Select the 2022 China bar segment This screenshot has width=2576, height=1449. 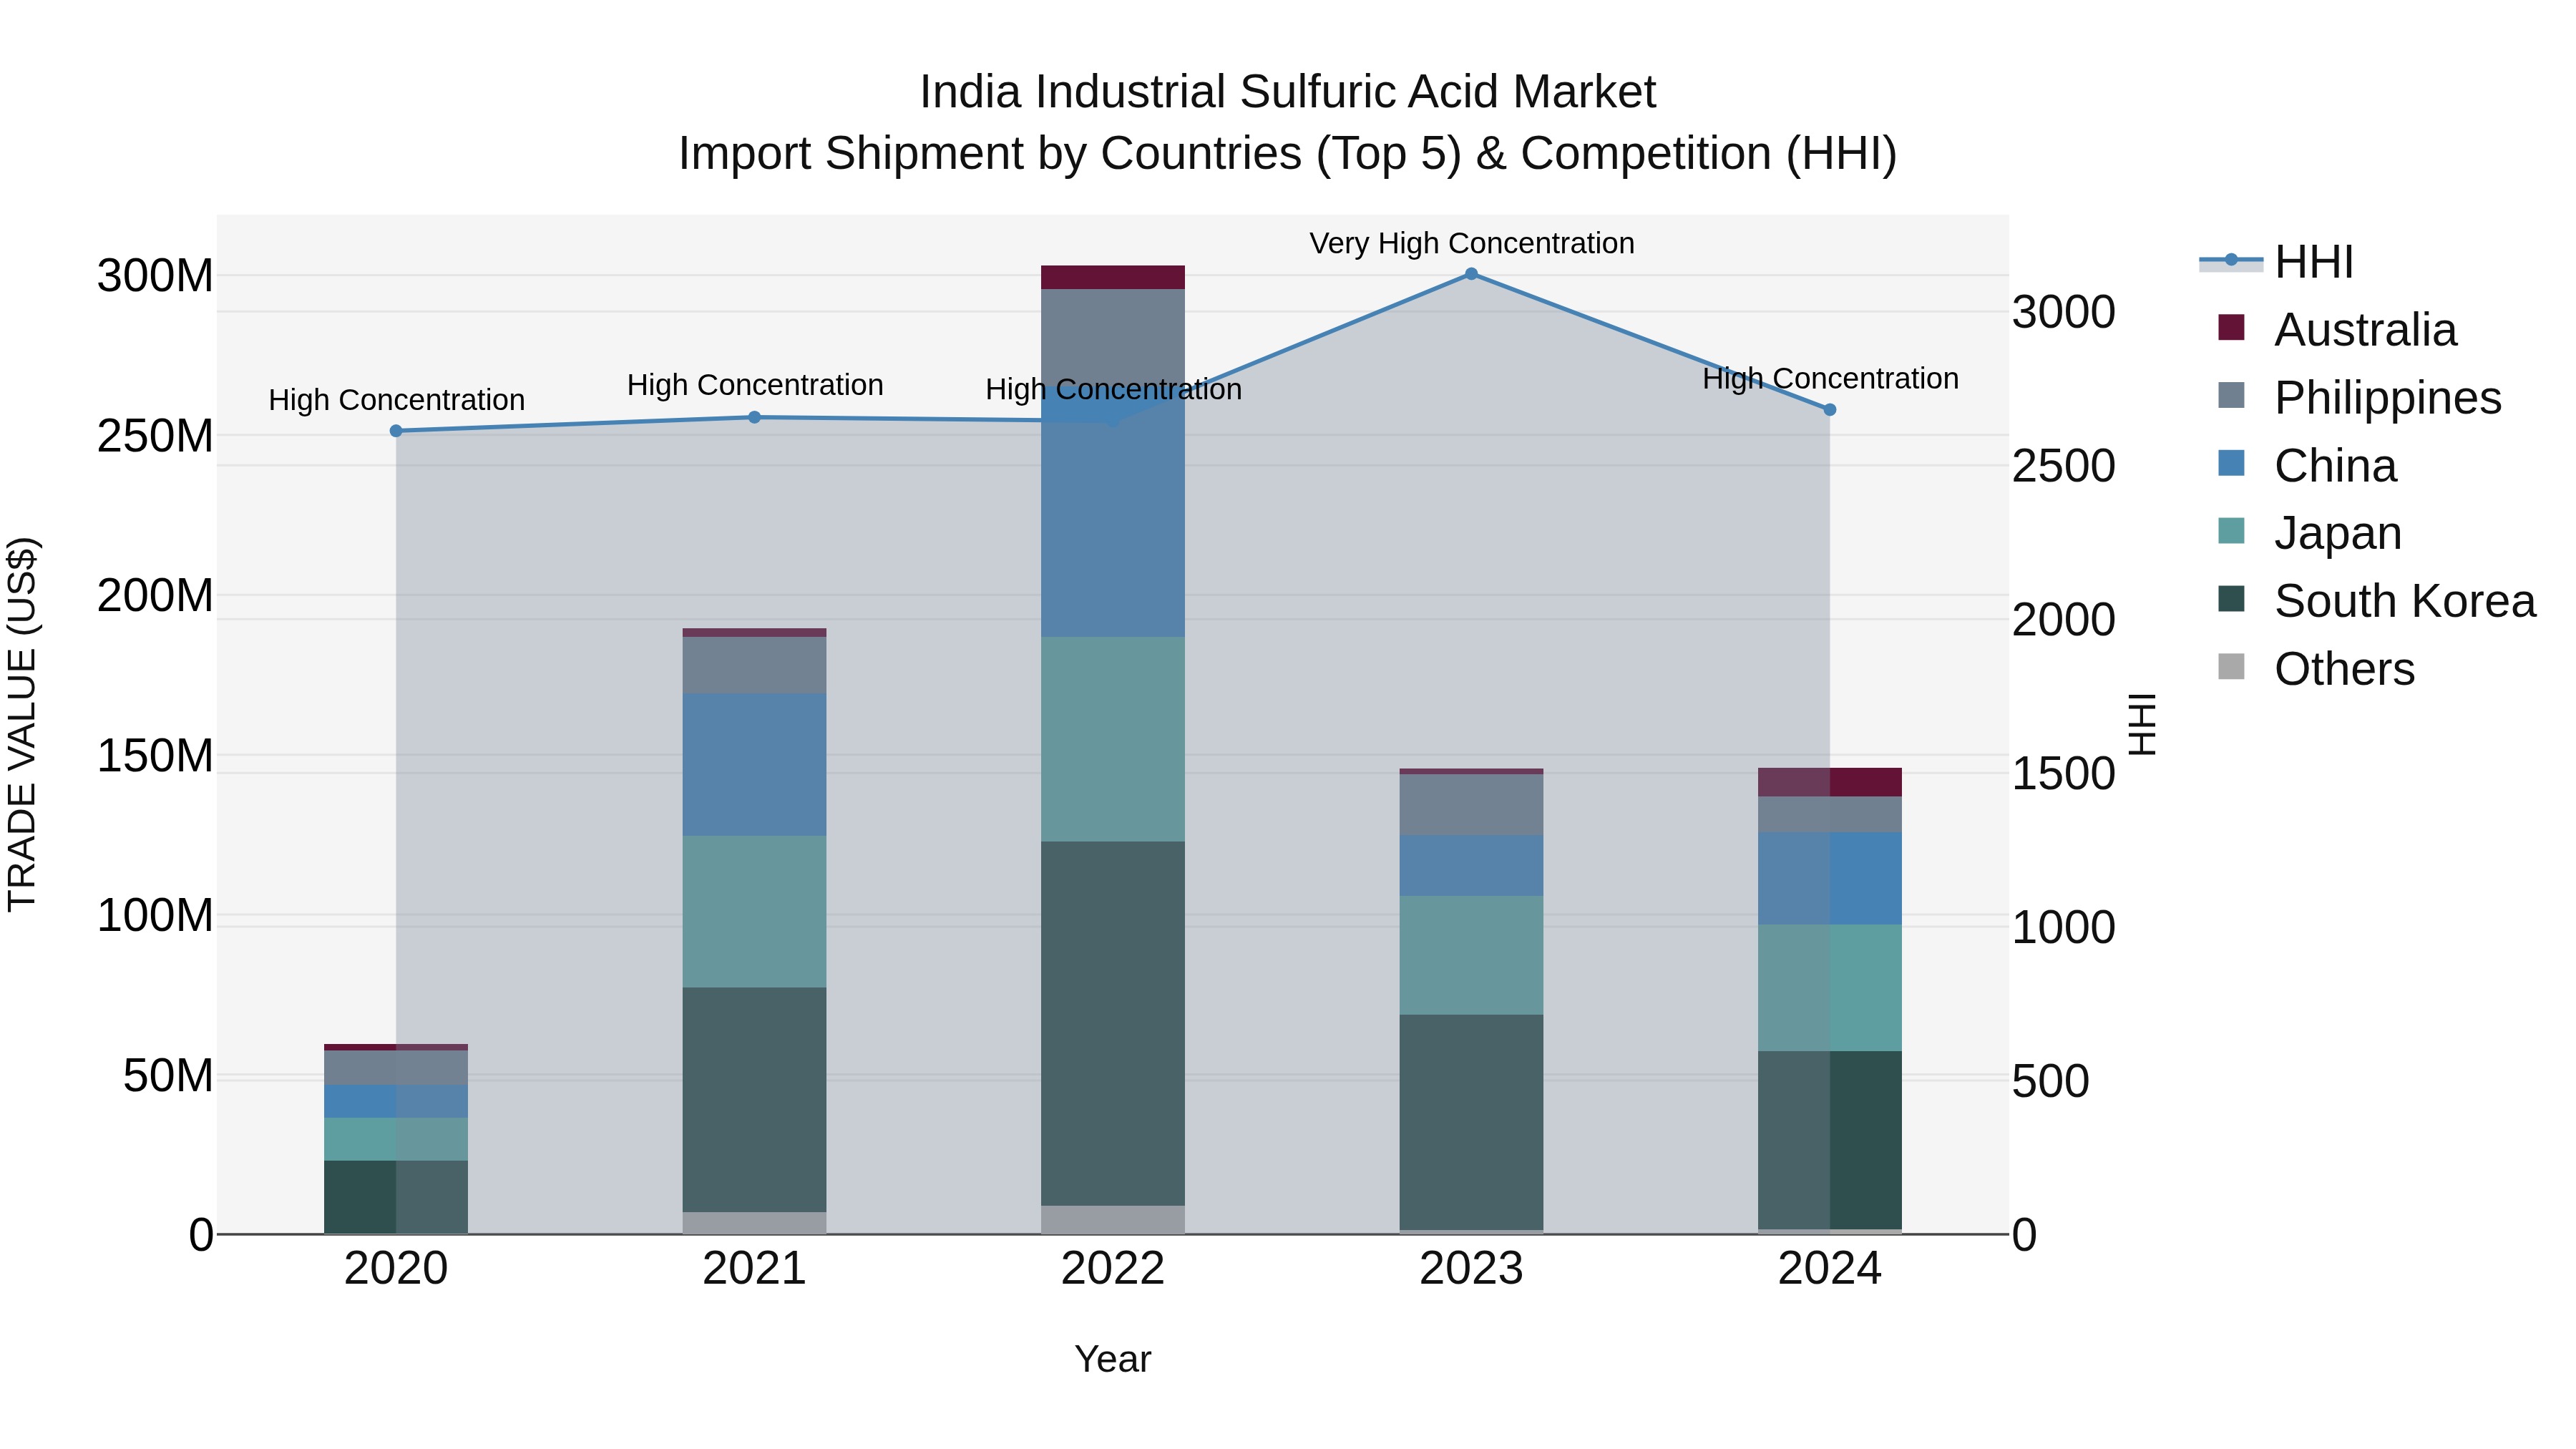[1113, 512]
